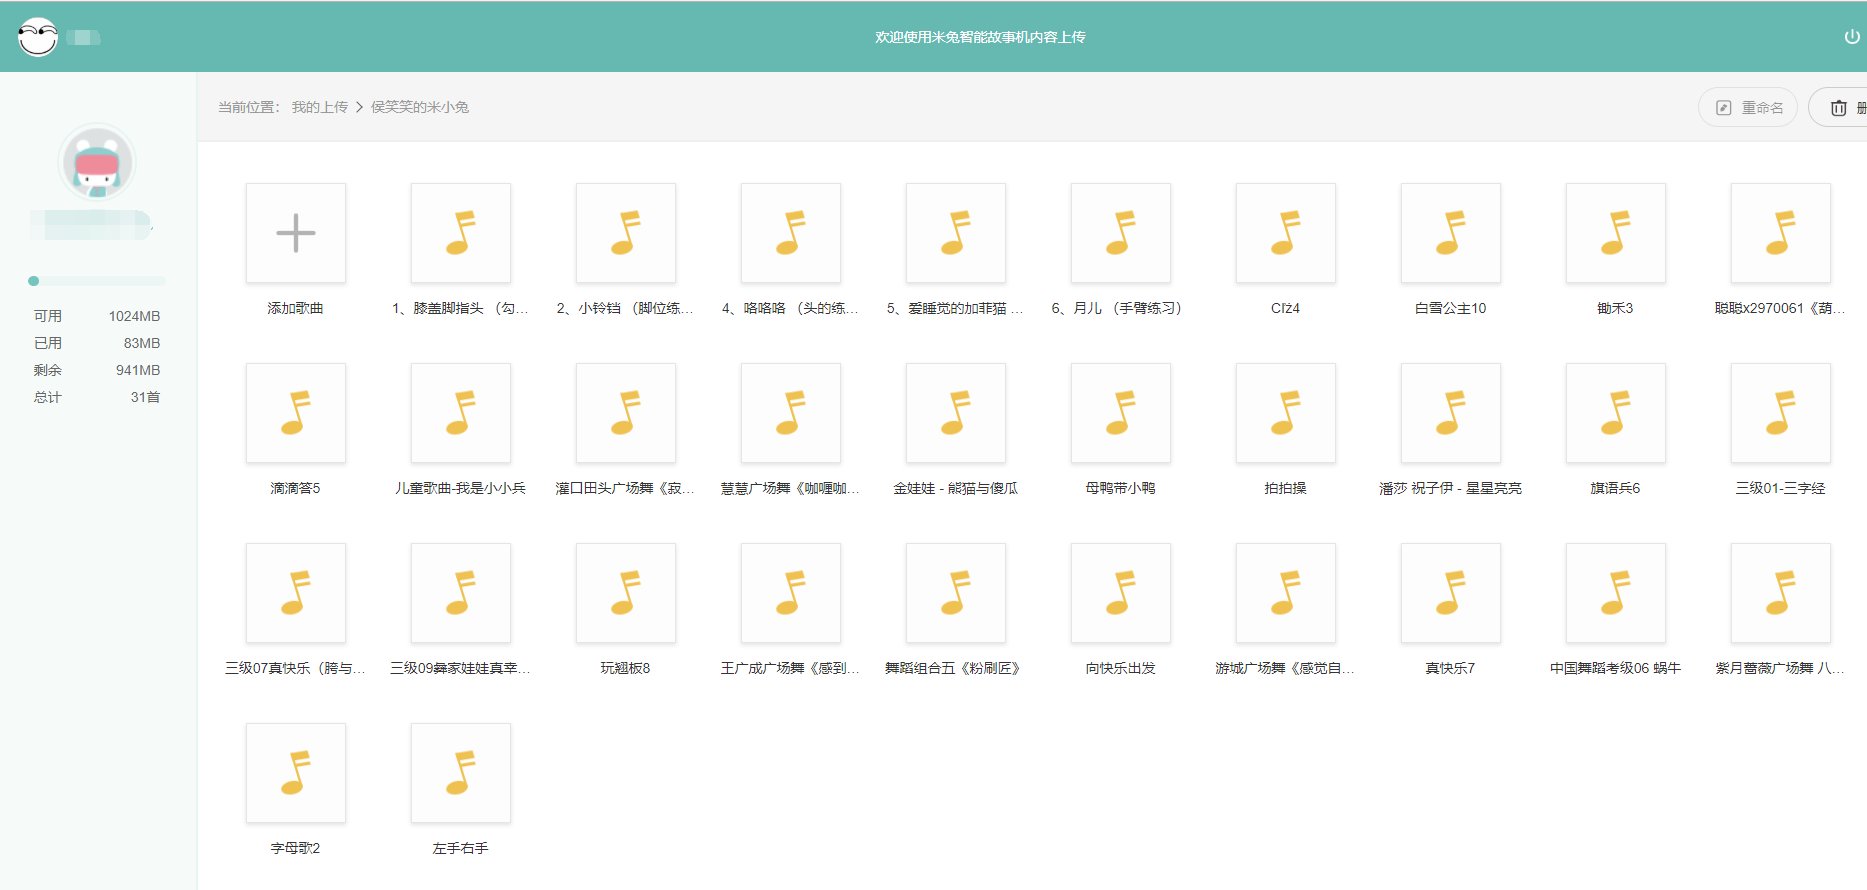Screen dimensions: 1867x890
Task: Select the 拍拍操 song icon
Action: pos(1286,413)
